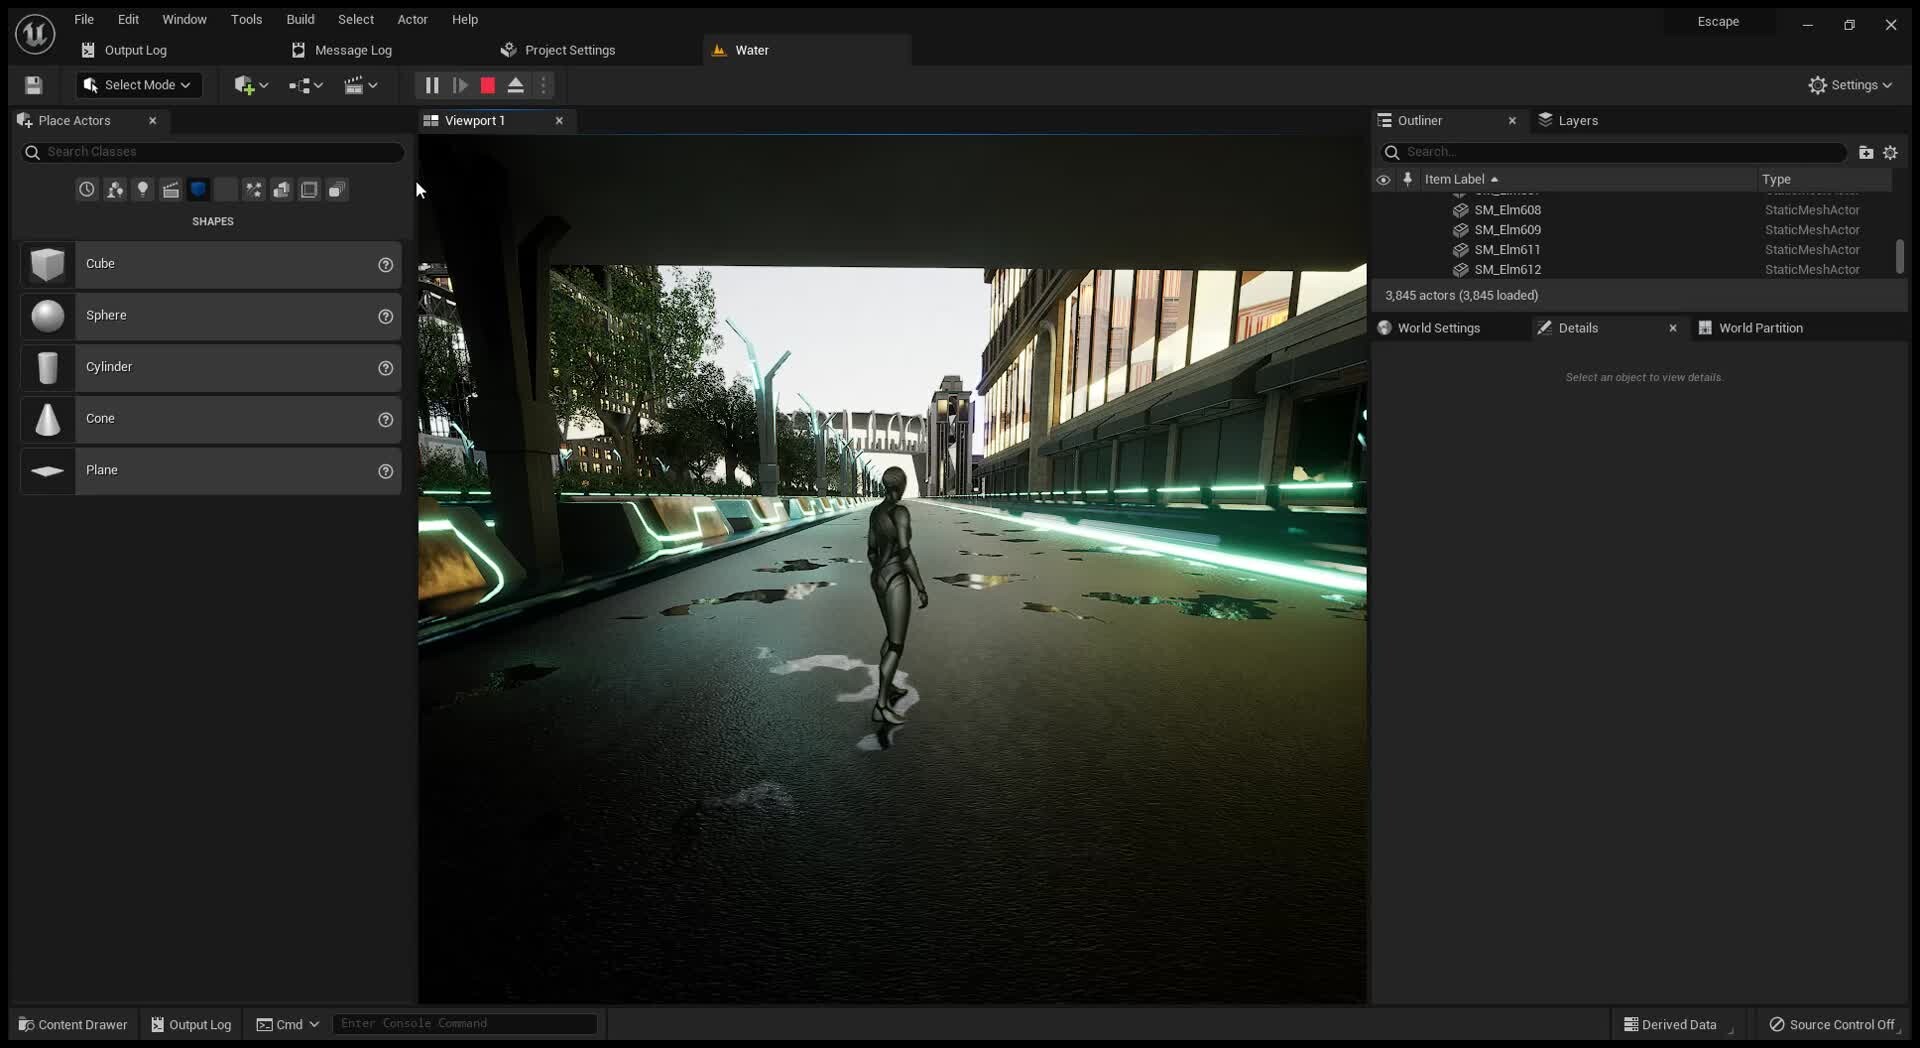Open the Volumes category icon
This screenshot has width=1920, height=1048.
(x=309, y=189)
